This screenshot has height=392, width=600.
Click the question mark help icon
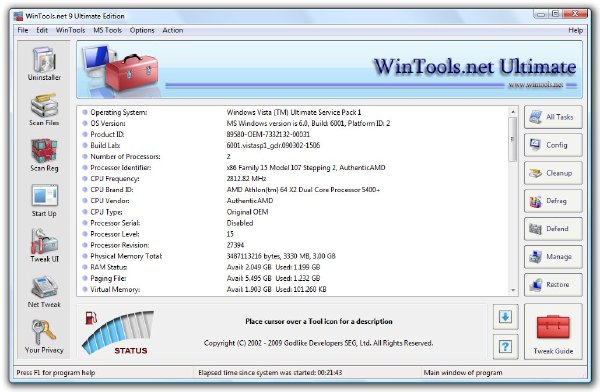point(505,347)
